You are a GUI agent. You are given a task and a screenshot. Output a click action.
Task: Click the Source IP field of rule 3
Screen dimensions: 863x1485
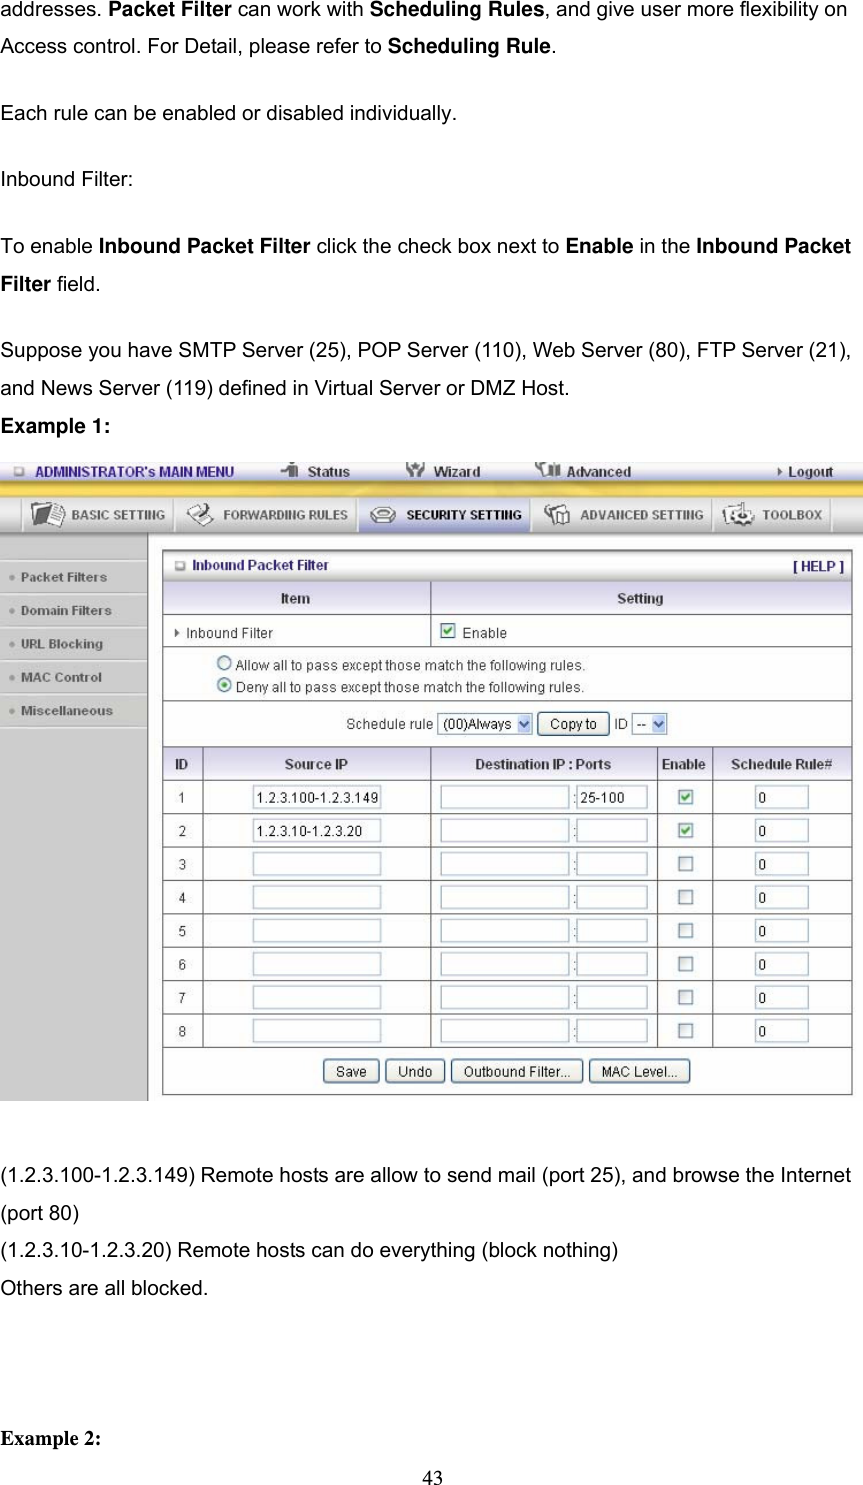[316, 863]
